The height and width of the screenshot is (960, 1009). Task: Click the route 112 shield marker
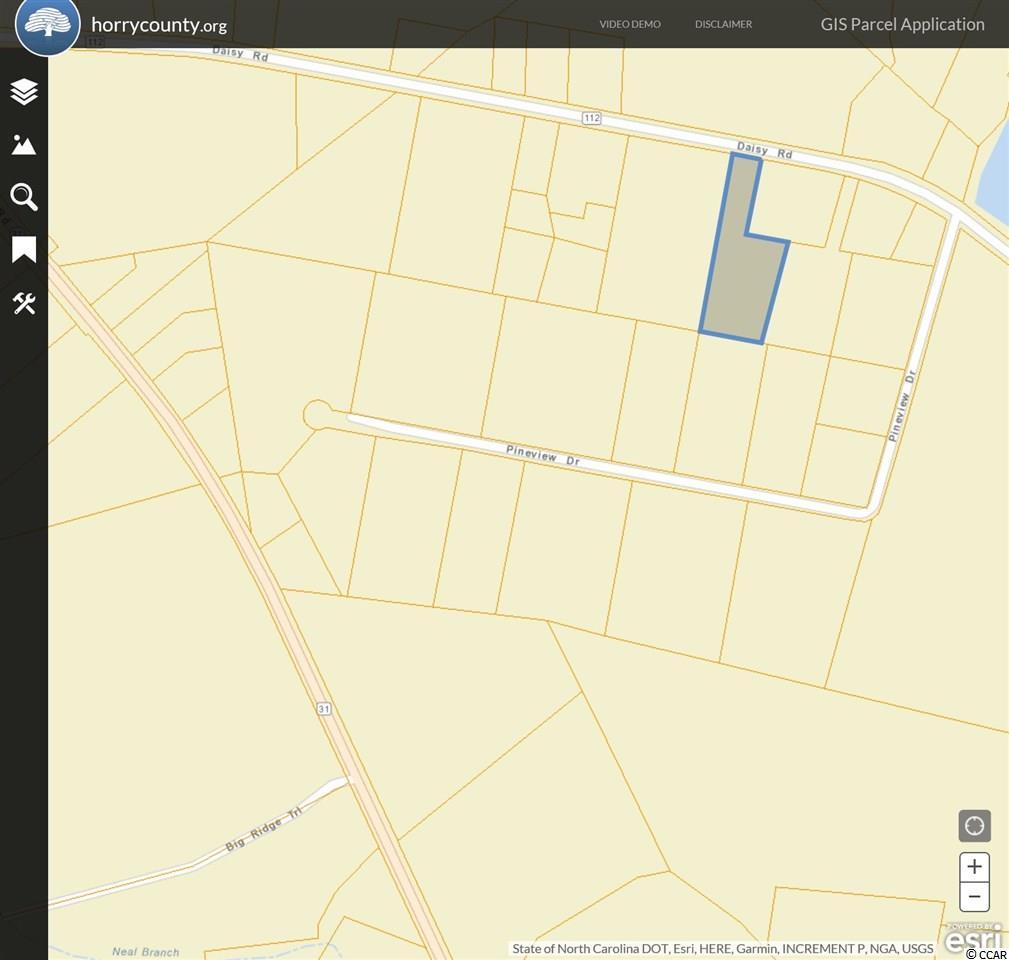coord(592,118)
